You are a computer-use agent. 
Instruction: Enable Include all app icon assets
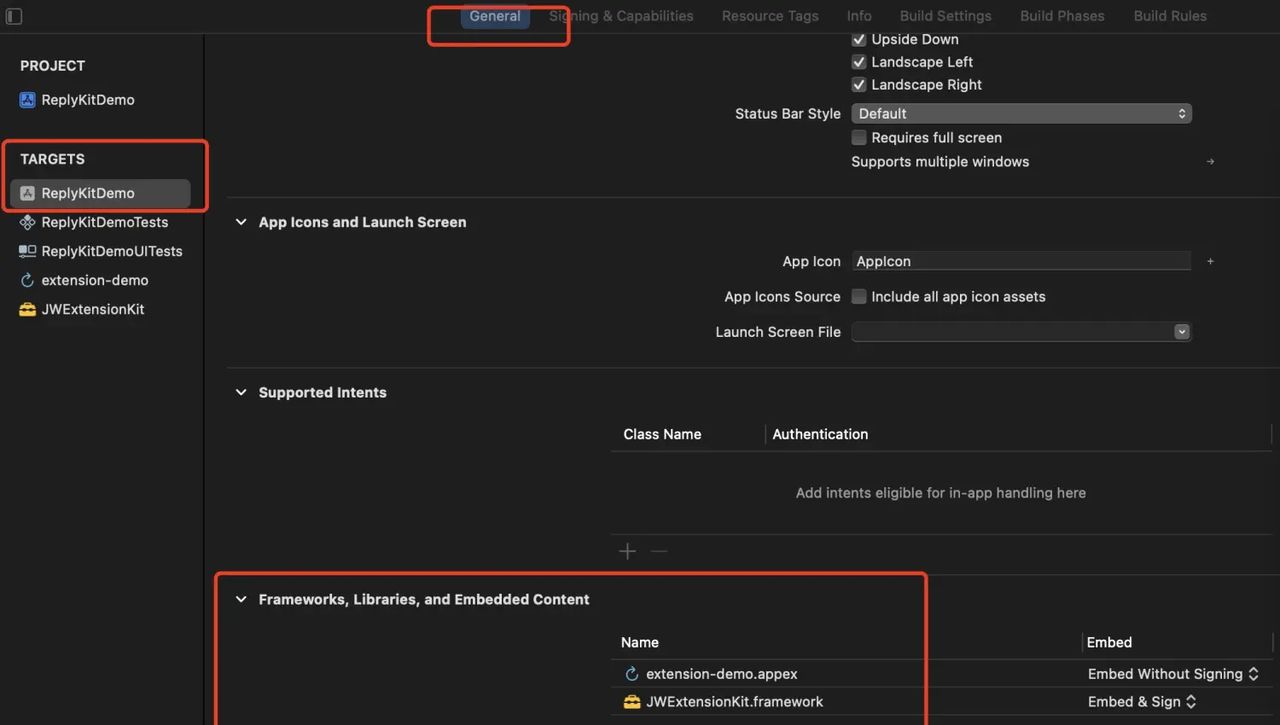click(x=858, y=297)
